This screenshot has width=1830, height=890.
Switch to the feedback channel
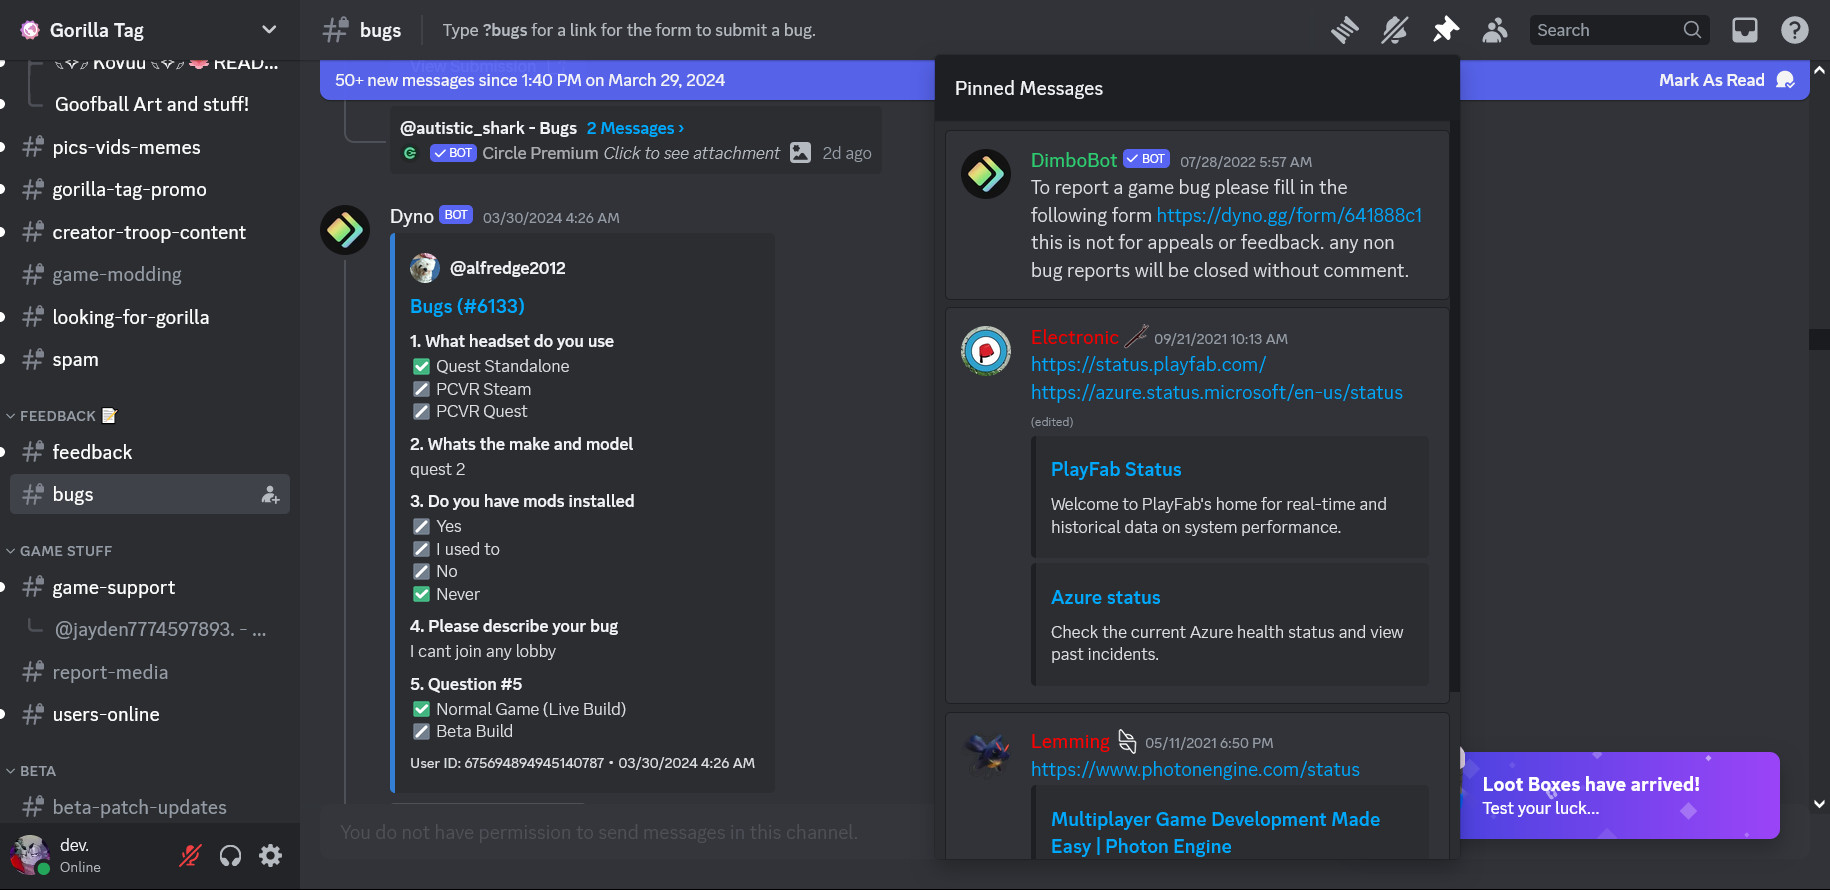pyautogui.click(x=92, y=453)
